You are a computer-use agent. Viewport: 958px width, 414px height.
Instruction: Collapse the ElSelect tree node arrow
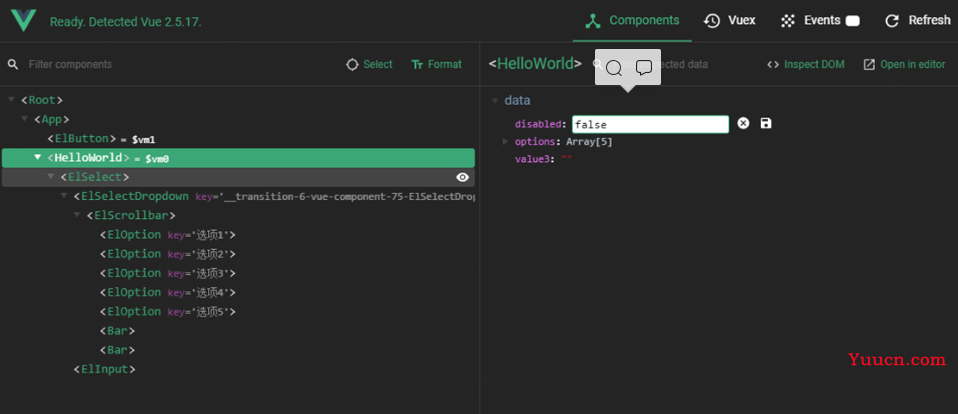point(51,177)
